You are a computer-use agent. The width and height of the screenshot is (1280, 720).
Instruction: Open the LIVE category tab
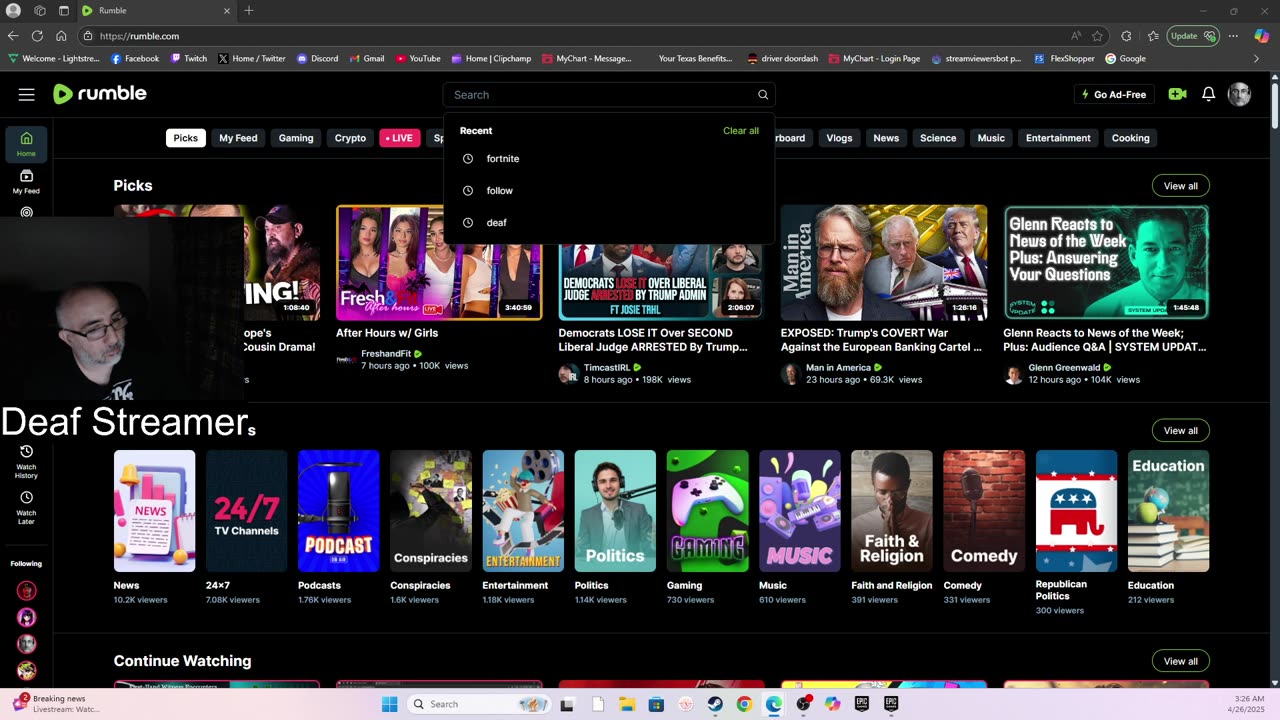[400, 138]
